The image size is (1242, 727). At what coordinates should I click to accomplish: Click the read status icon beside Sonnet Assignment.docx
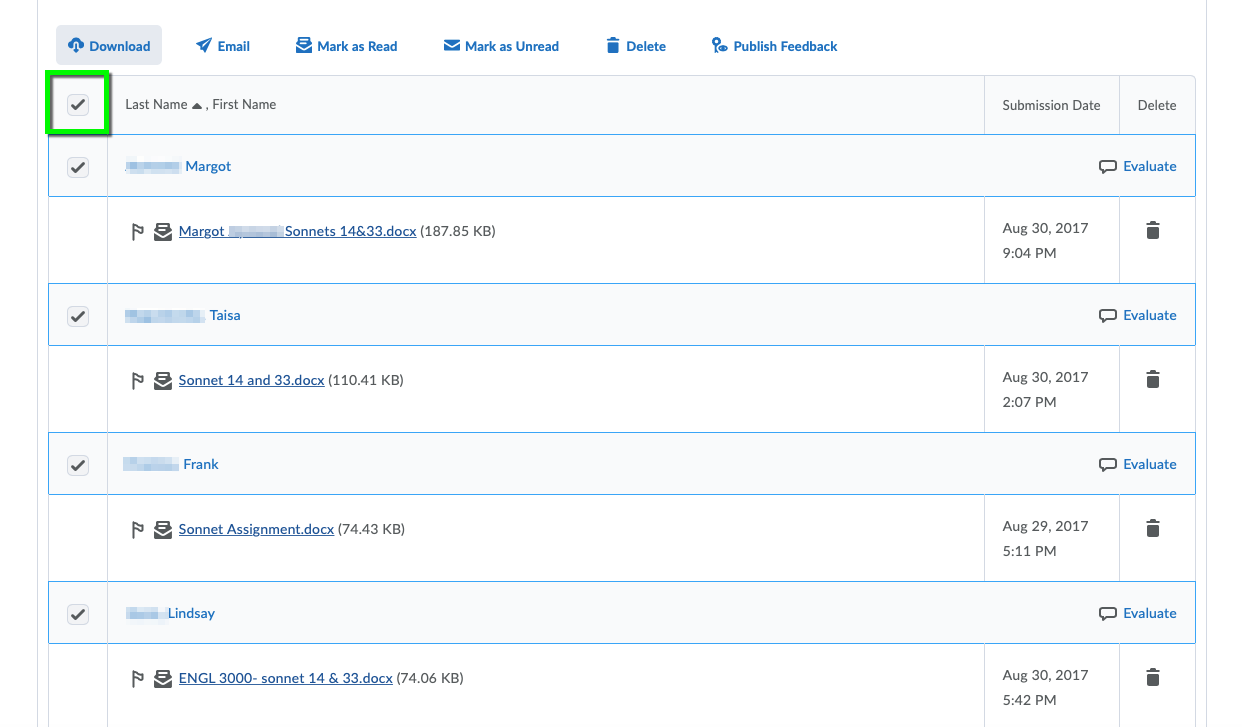tap(163, 529)
